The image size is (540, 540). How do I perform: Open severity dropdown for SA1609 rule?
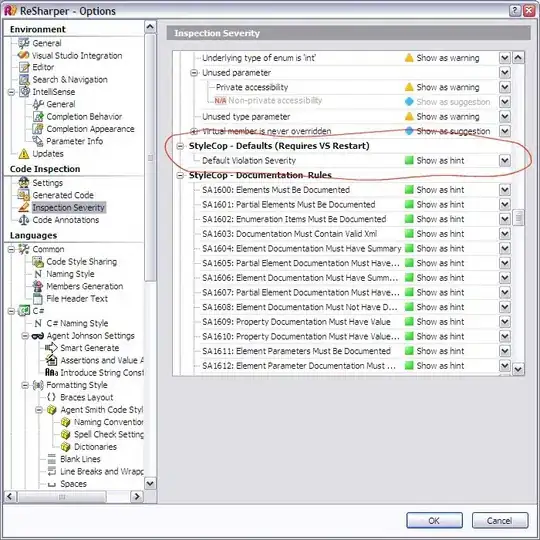tap(505, 322)
